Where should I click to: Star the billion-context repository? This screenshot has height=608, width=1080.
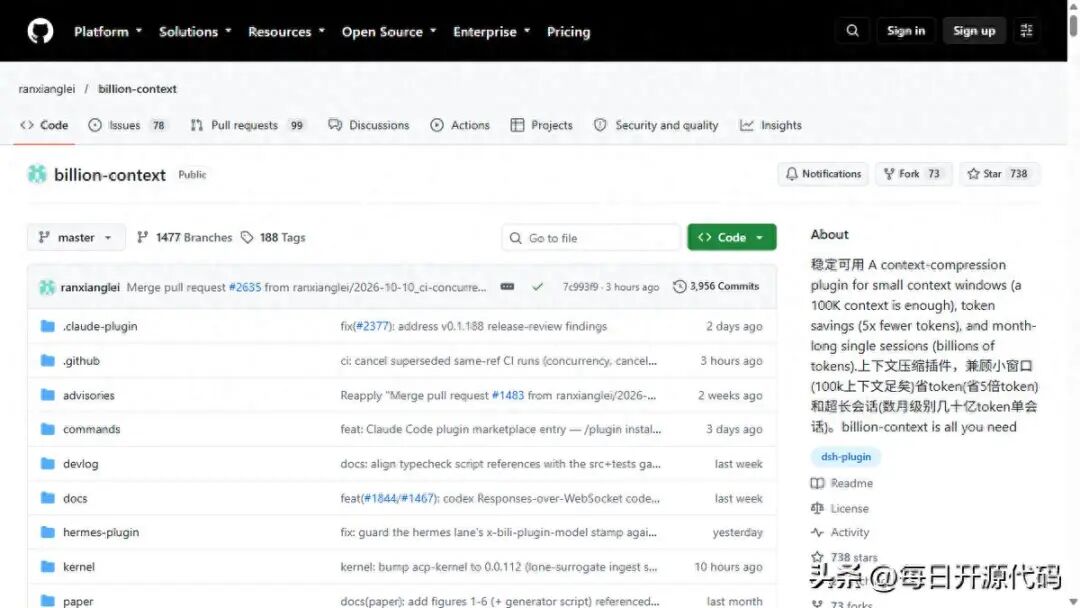tap(999, 174)
